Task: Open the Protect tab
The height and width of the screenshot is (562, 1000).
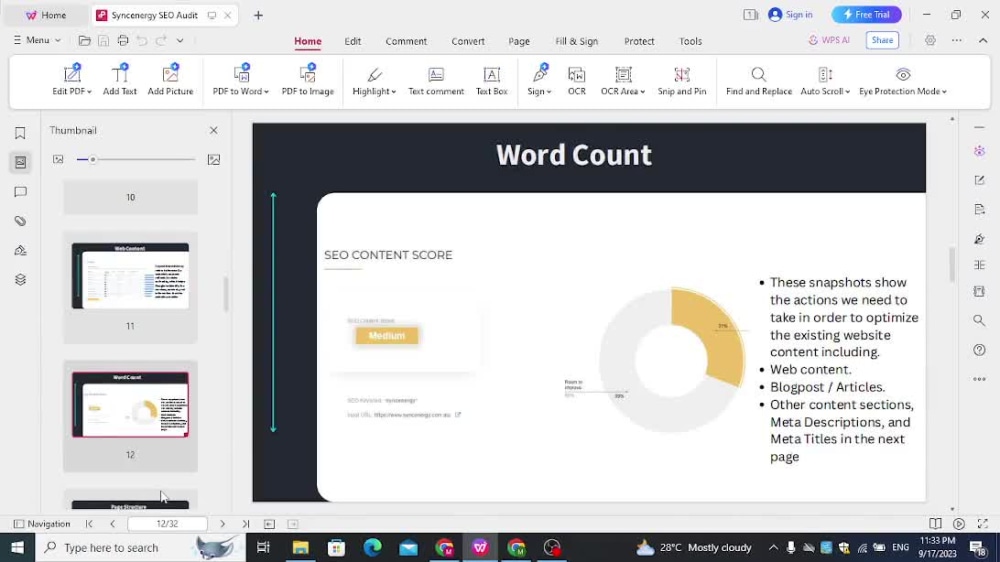Action: pos(639,41)
